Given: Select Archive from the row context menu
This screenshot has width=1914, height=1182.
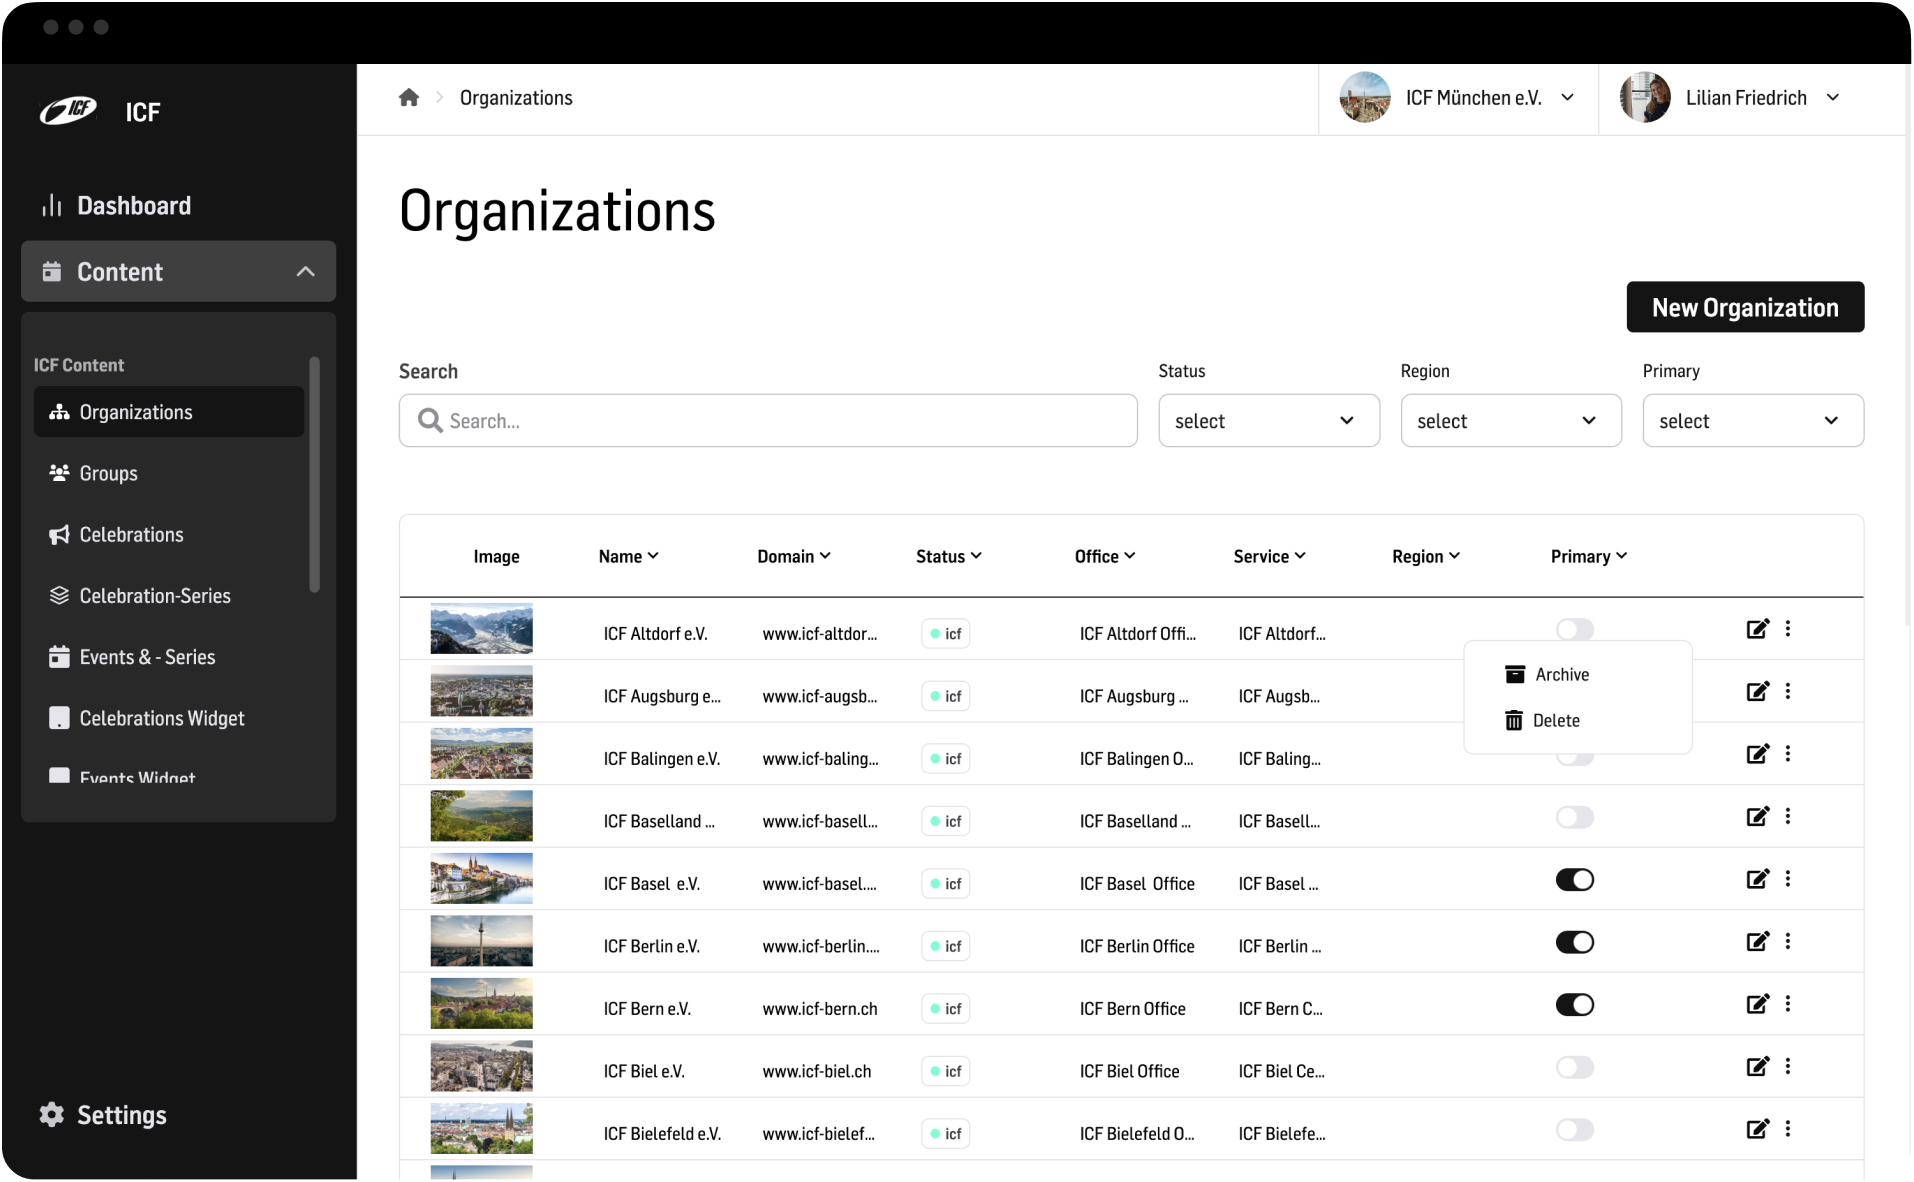Looking at the screenshot, I should [x=1562, y=674].
